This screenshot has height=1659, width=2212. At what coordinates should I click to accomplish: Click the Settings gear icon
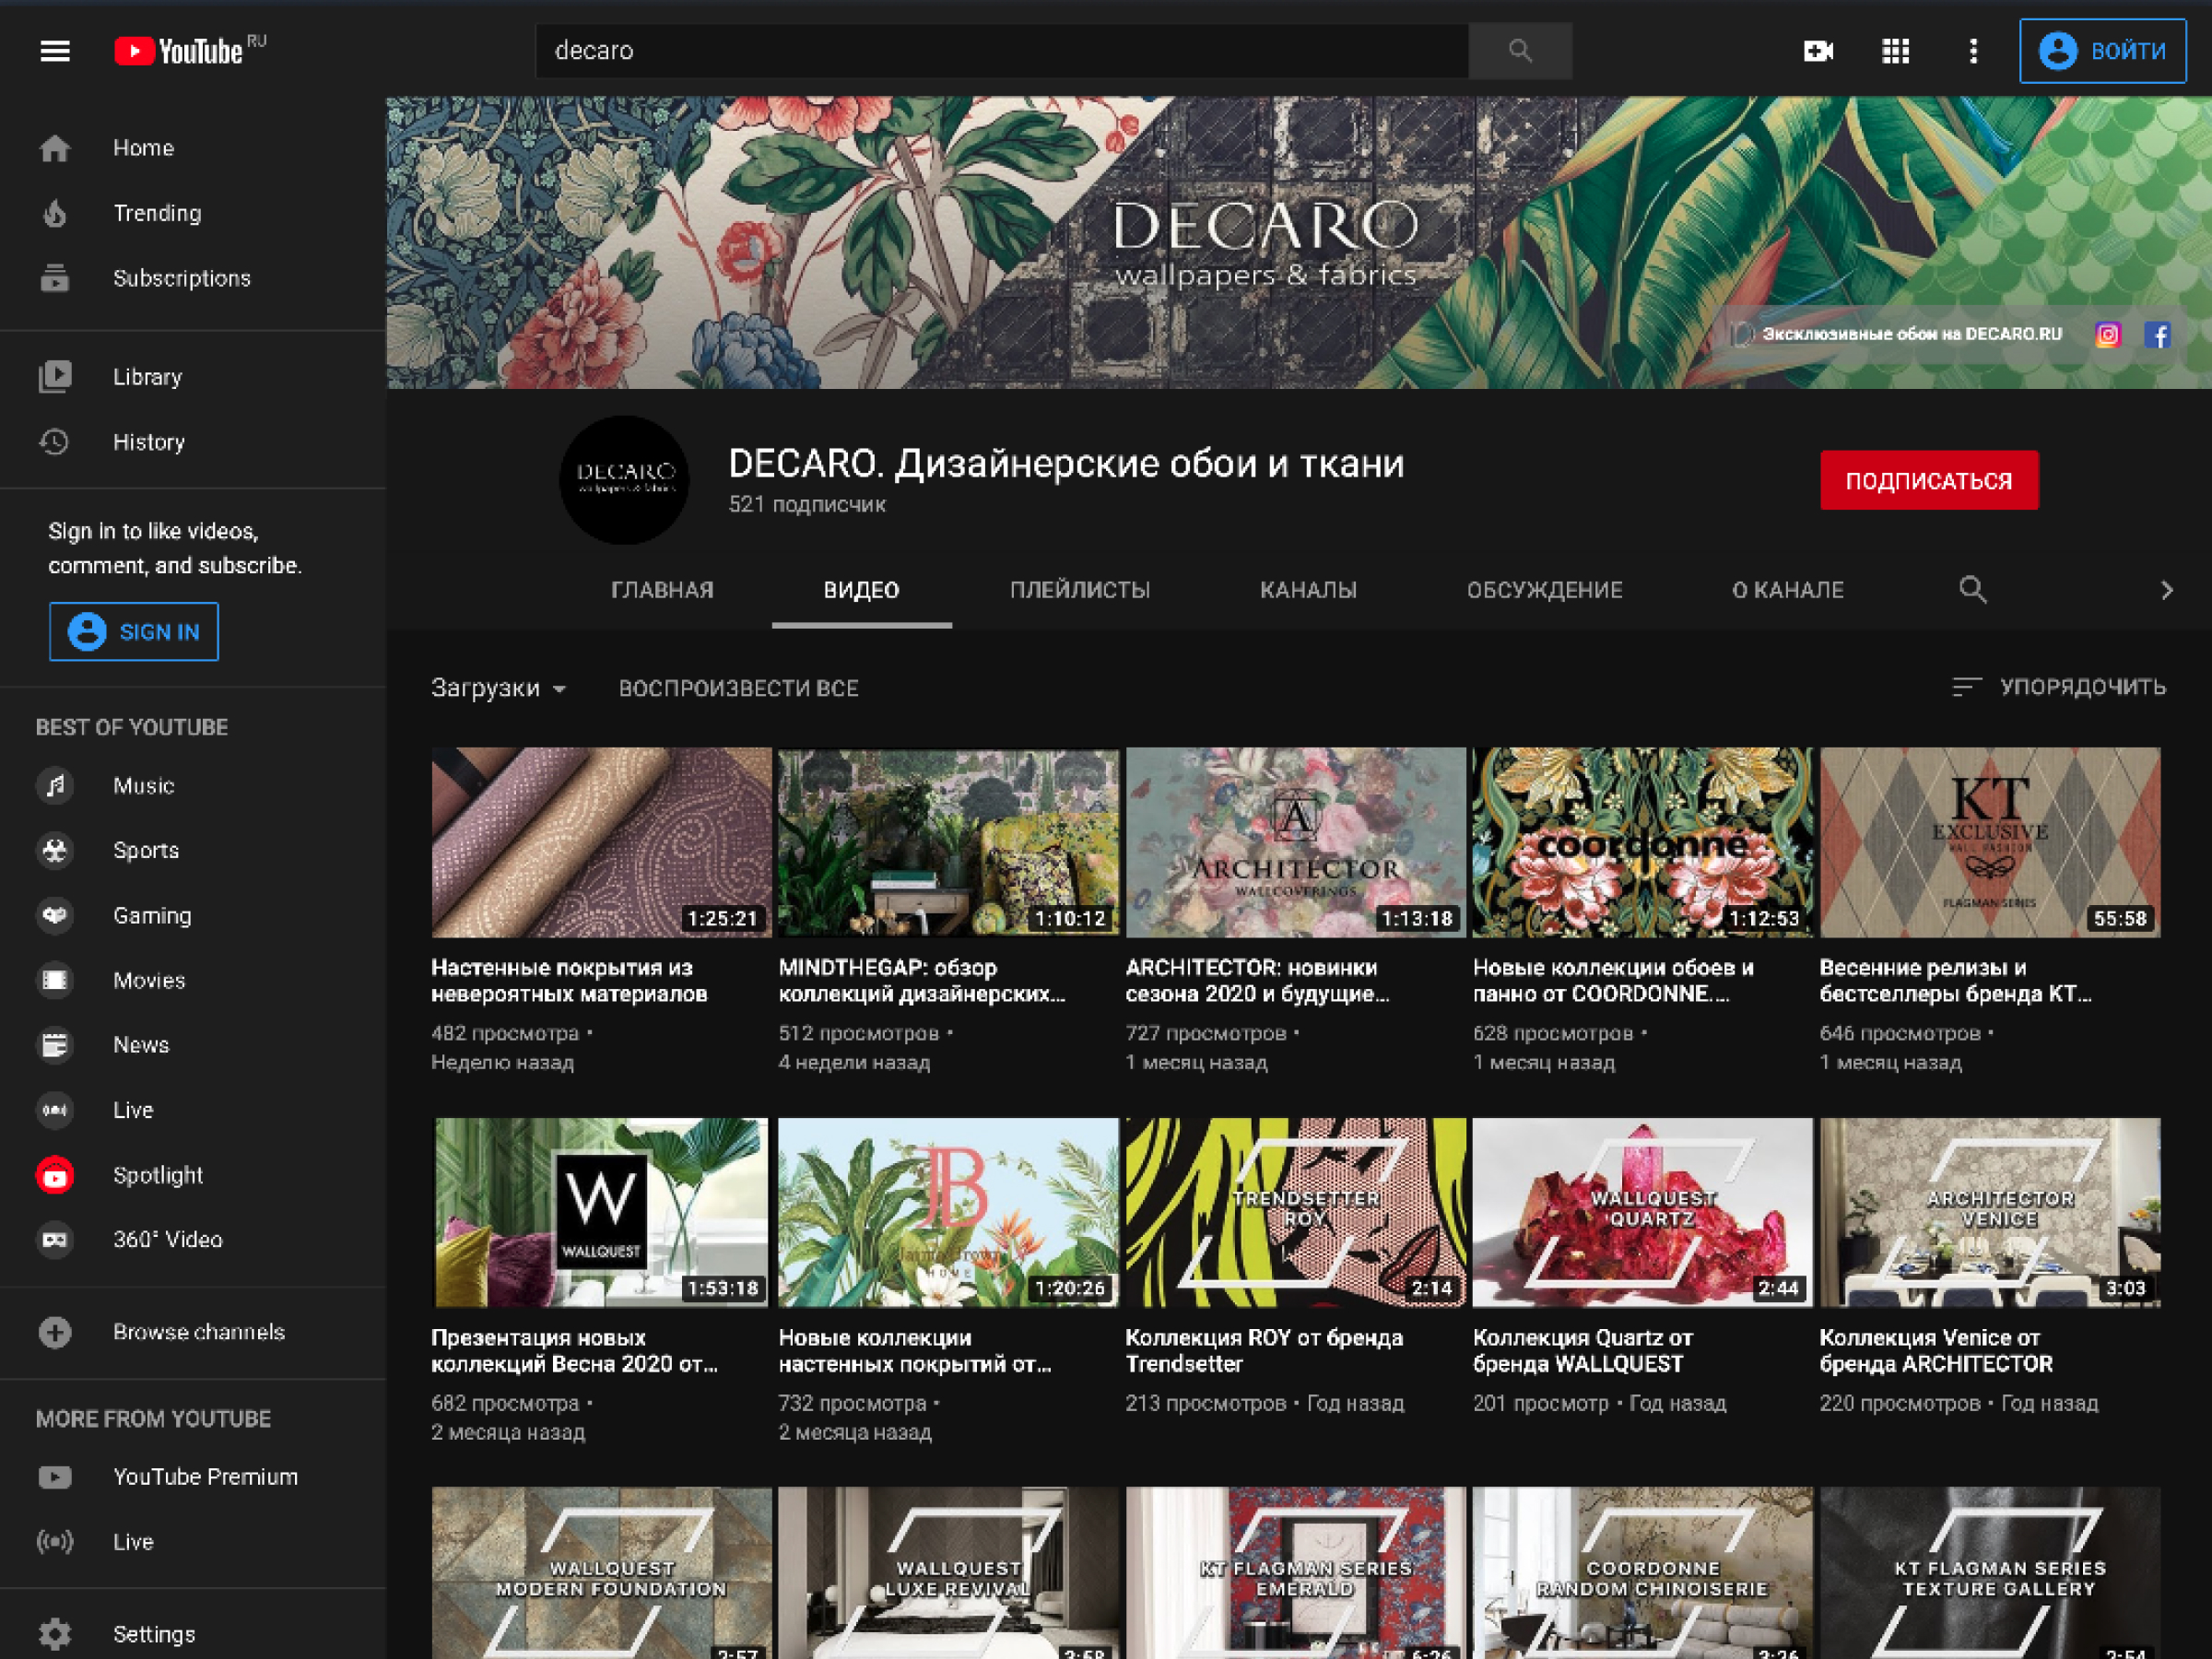55,1634
